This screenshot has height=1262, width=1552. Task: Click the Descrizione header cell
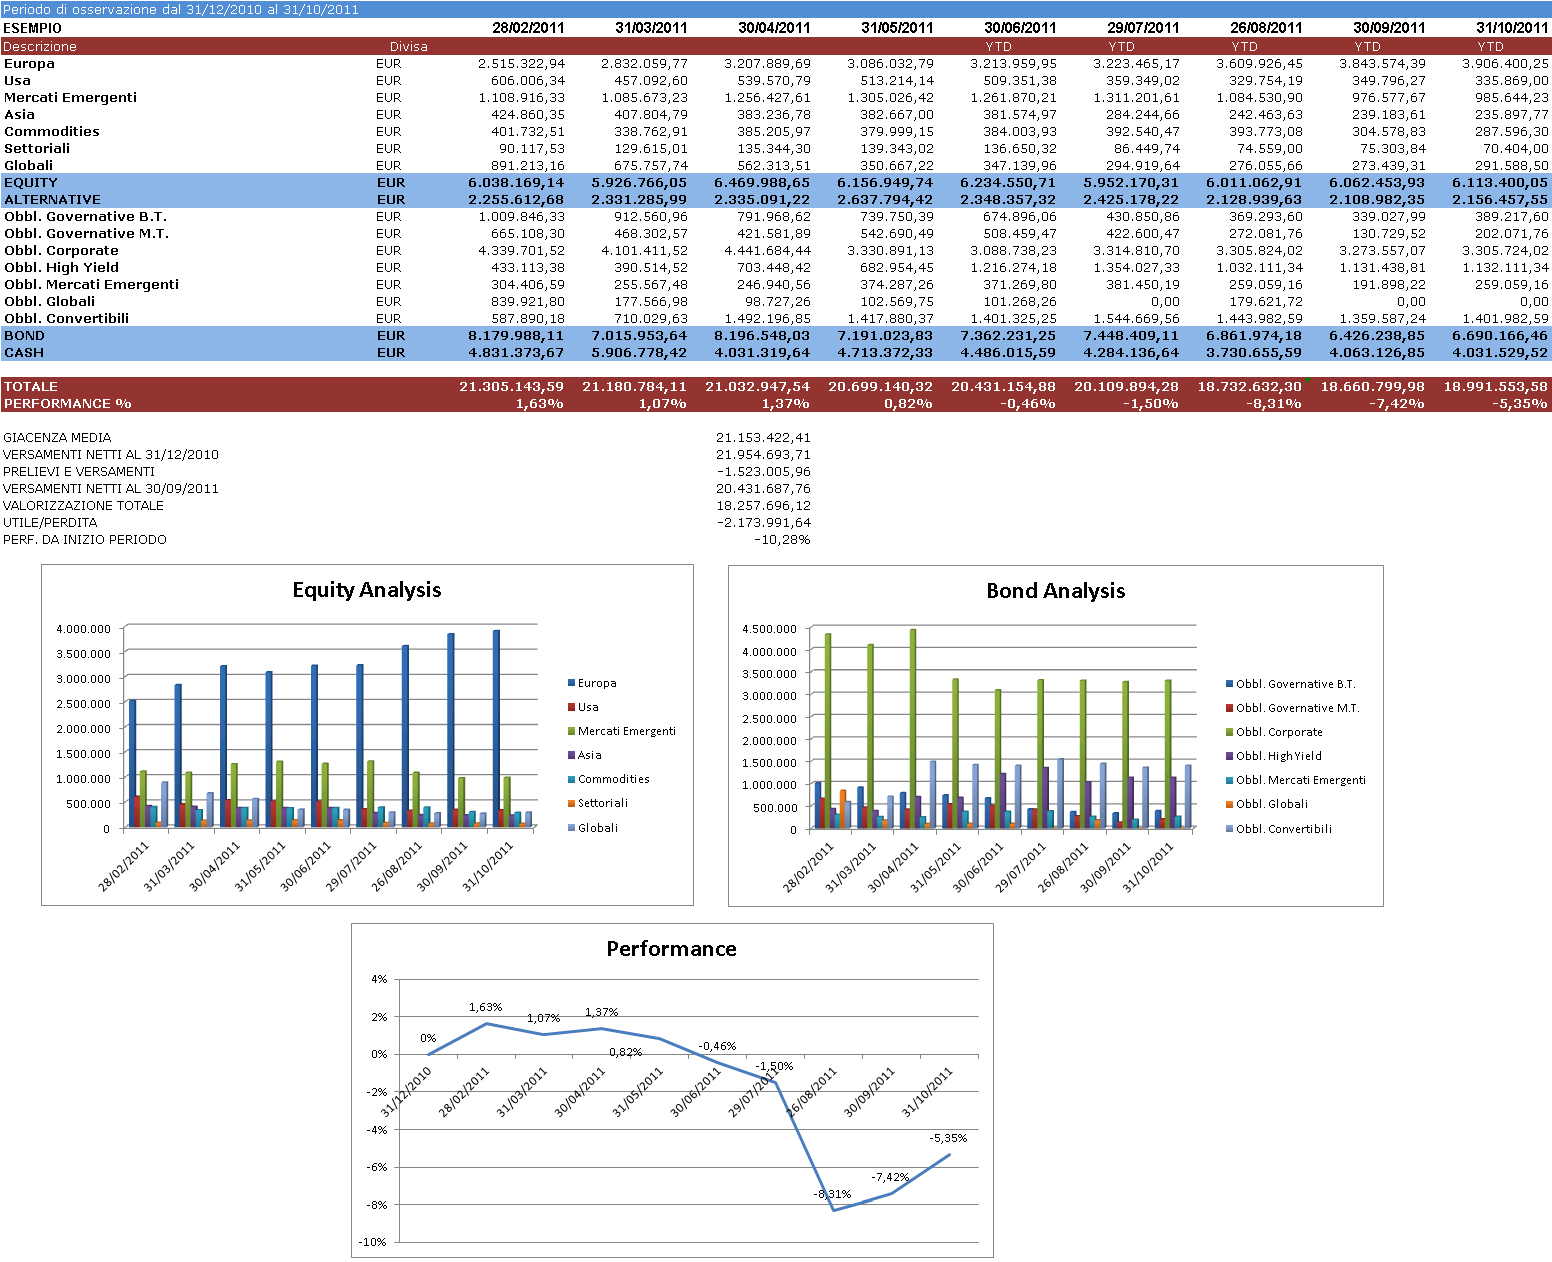pos(40,46)
